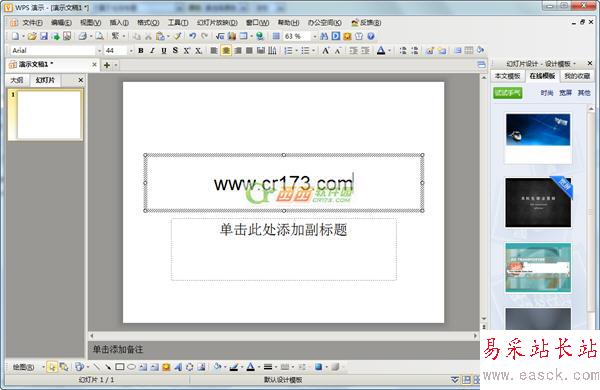Select the Line drawing tool
600x390 pixels.
point(96,367)
